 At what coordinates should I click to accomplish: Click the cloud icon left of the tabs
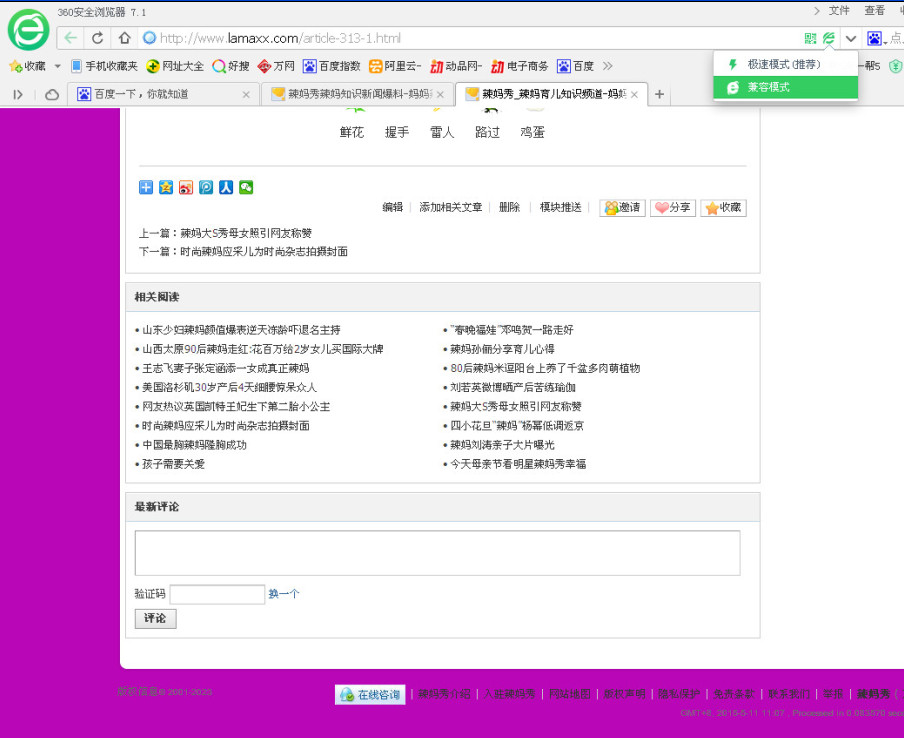[51, 94]
